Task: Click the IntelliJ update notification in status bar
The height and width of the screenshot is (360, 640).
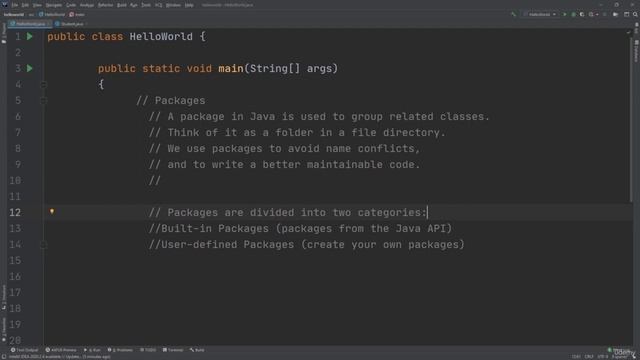Action: click(x=60, y=357)
